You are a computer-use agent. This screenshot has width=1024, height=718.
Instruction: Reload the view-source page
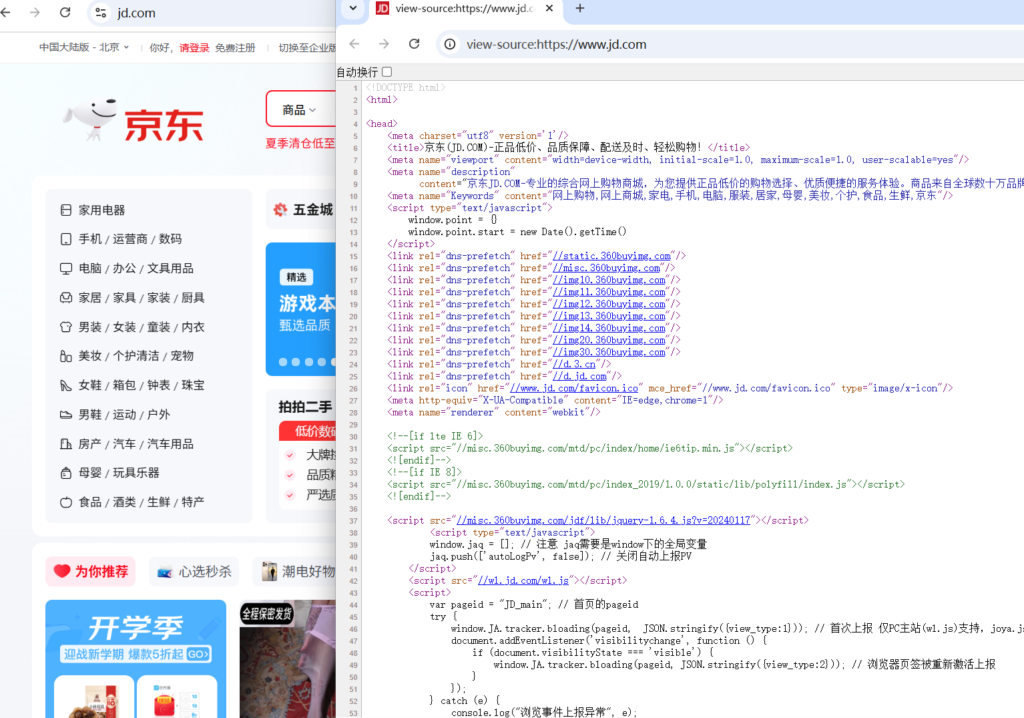[x=414, y=44]
